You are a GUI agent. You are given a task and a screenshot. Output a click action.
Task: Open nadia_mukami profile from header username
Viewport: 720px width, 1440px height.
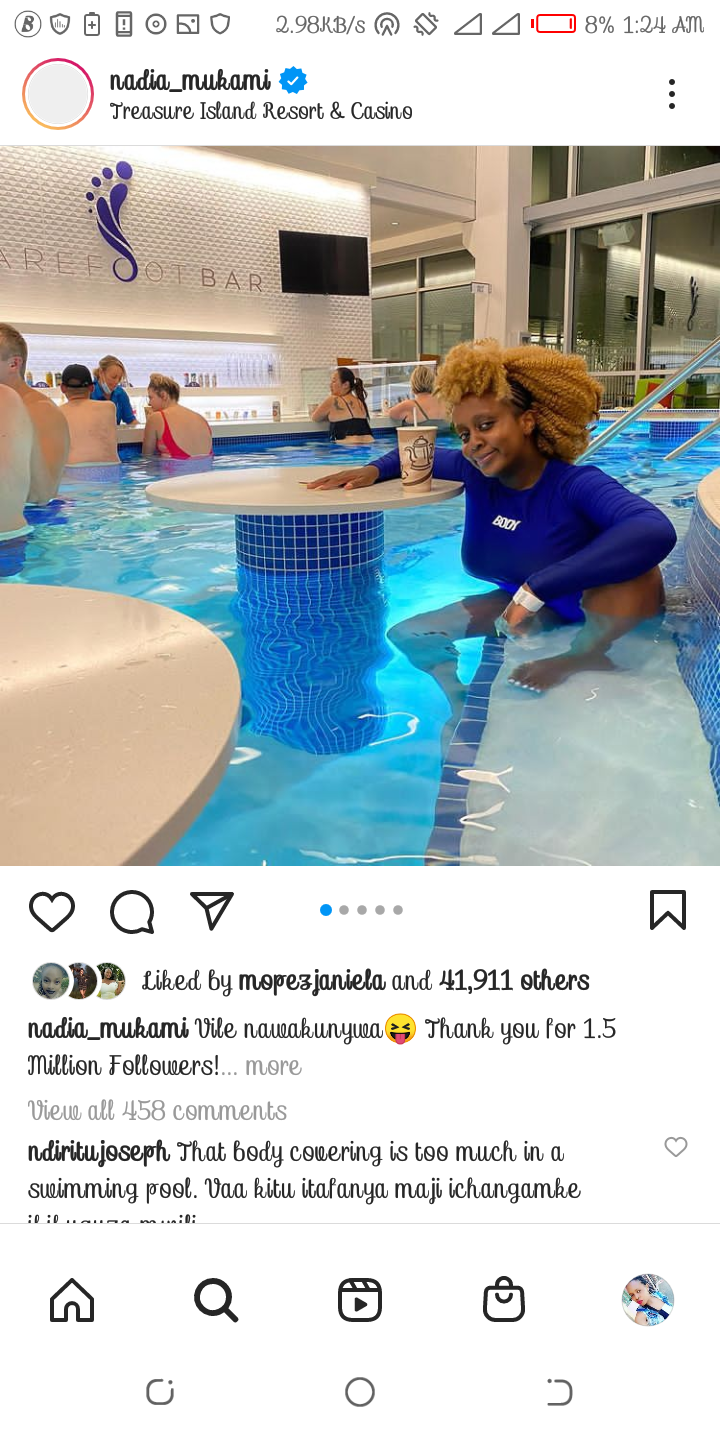(190, 80)
